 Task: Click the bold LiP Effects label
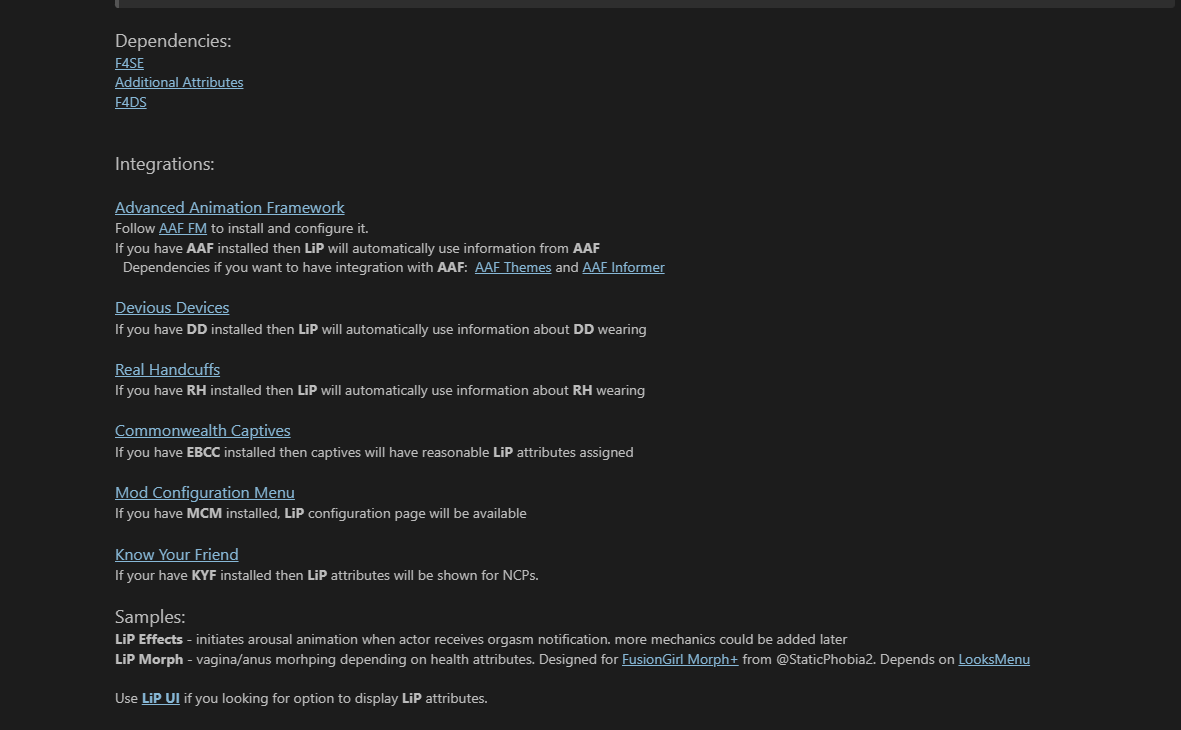(x=149, y=639)
